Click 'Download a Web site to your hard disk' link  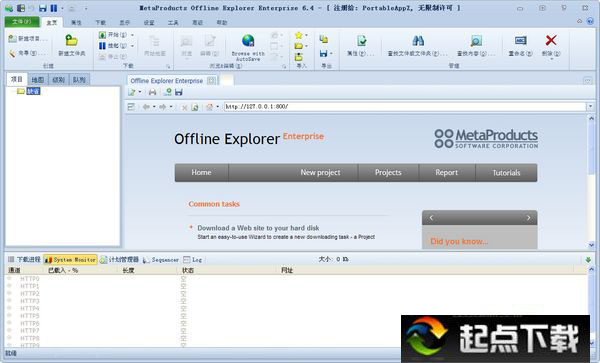[x=258, y=228]
